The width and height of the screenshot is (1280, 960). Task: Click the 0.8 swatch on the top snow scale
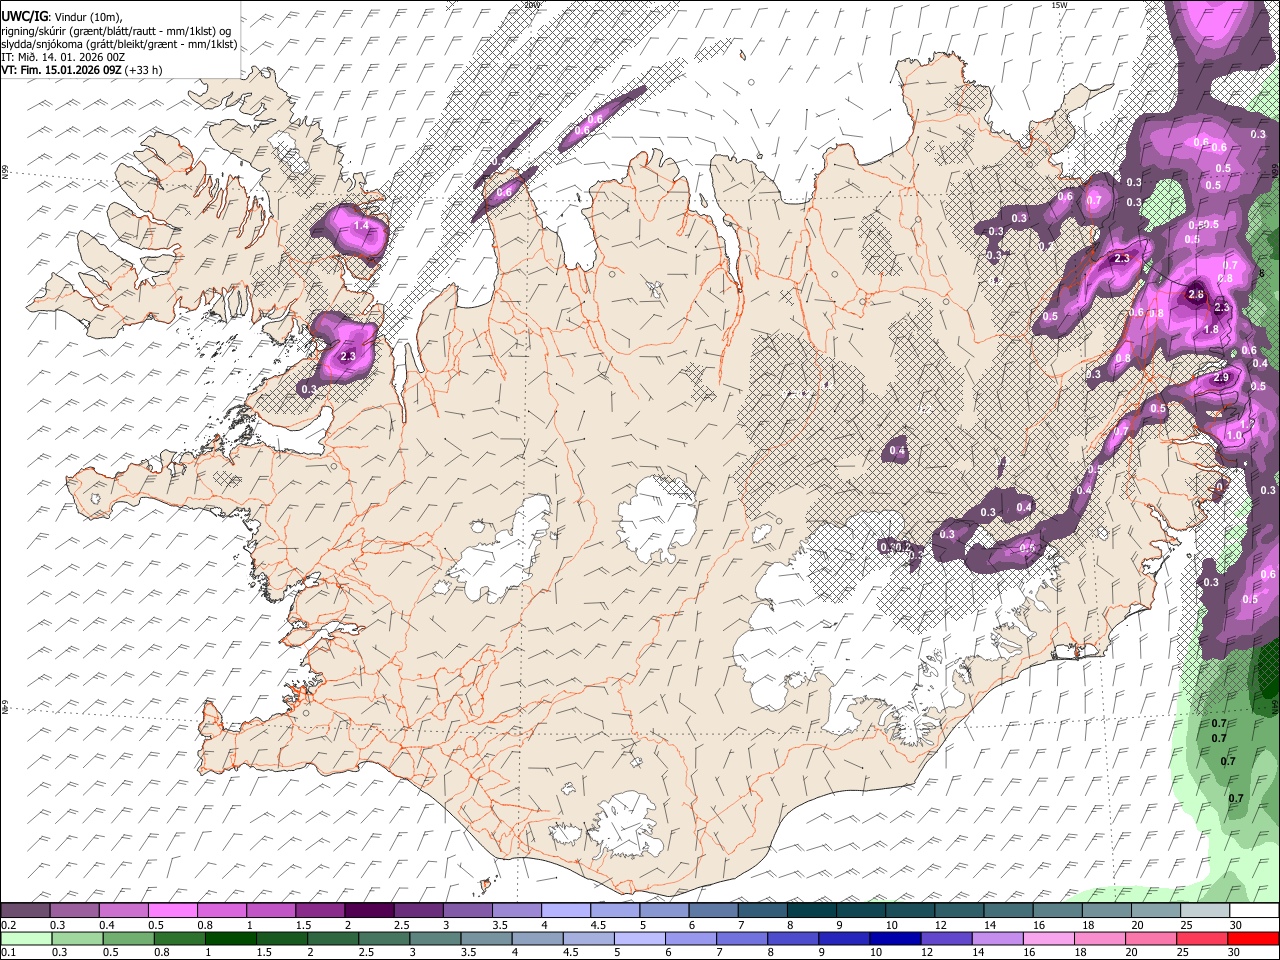(x=221, y=910)
